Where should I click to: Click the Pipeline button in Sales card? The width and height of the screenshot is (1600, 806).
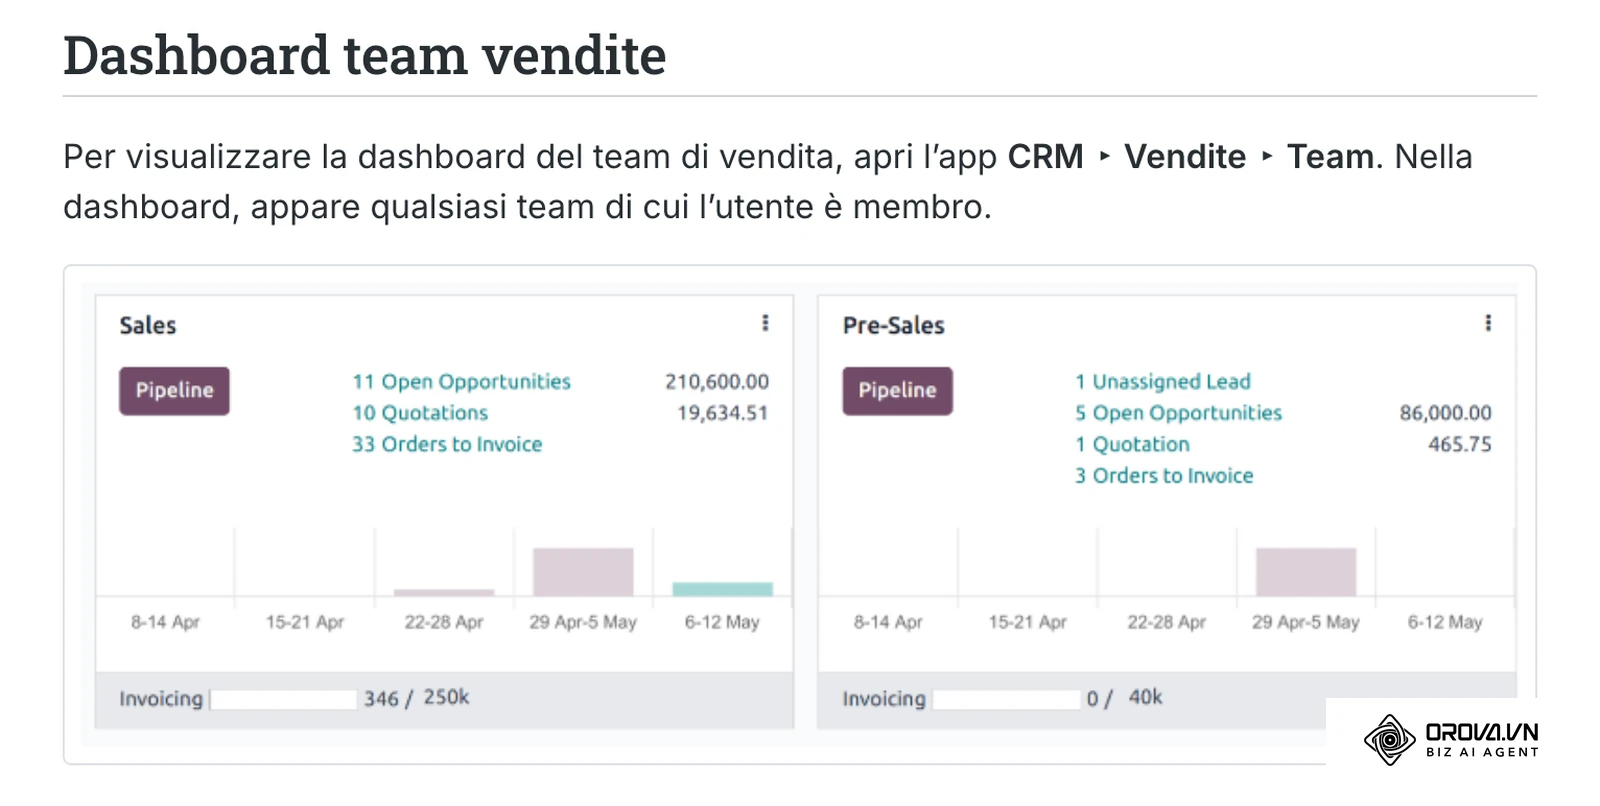tap(174, 390)
